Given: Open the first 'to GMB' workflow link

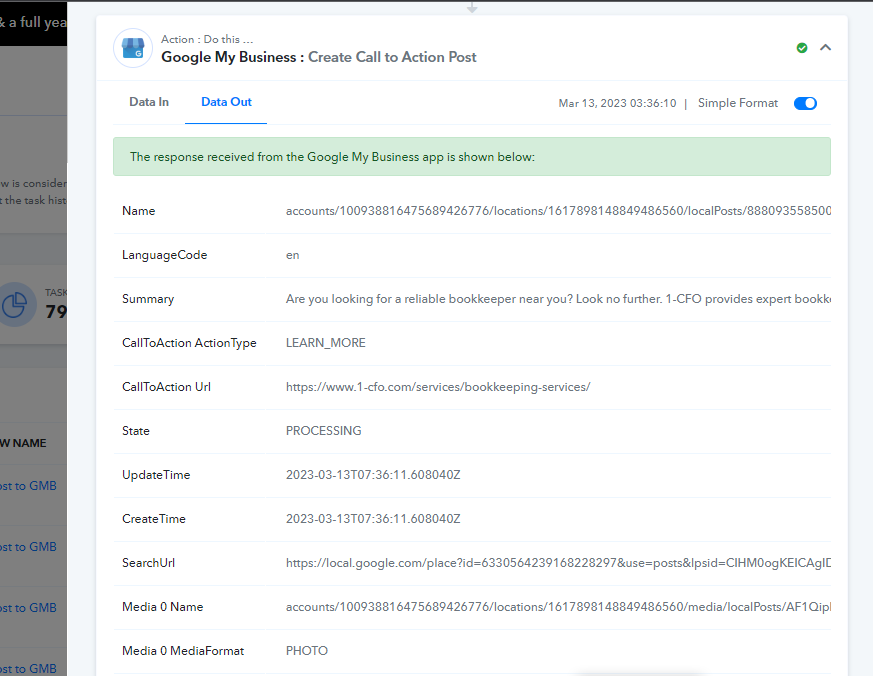Looking at the screenshot, I should [x=28, y=486].
